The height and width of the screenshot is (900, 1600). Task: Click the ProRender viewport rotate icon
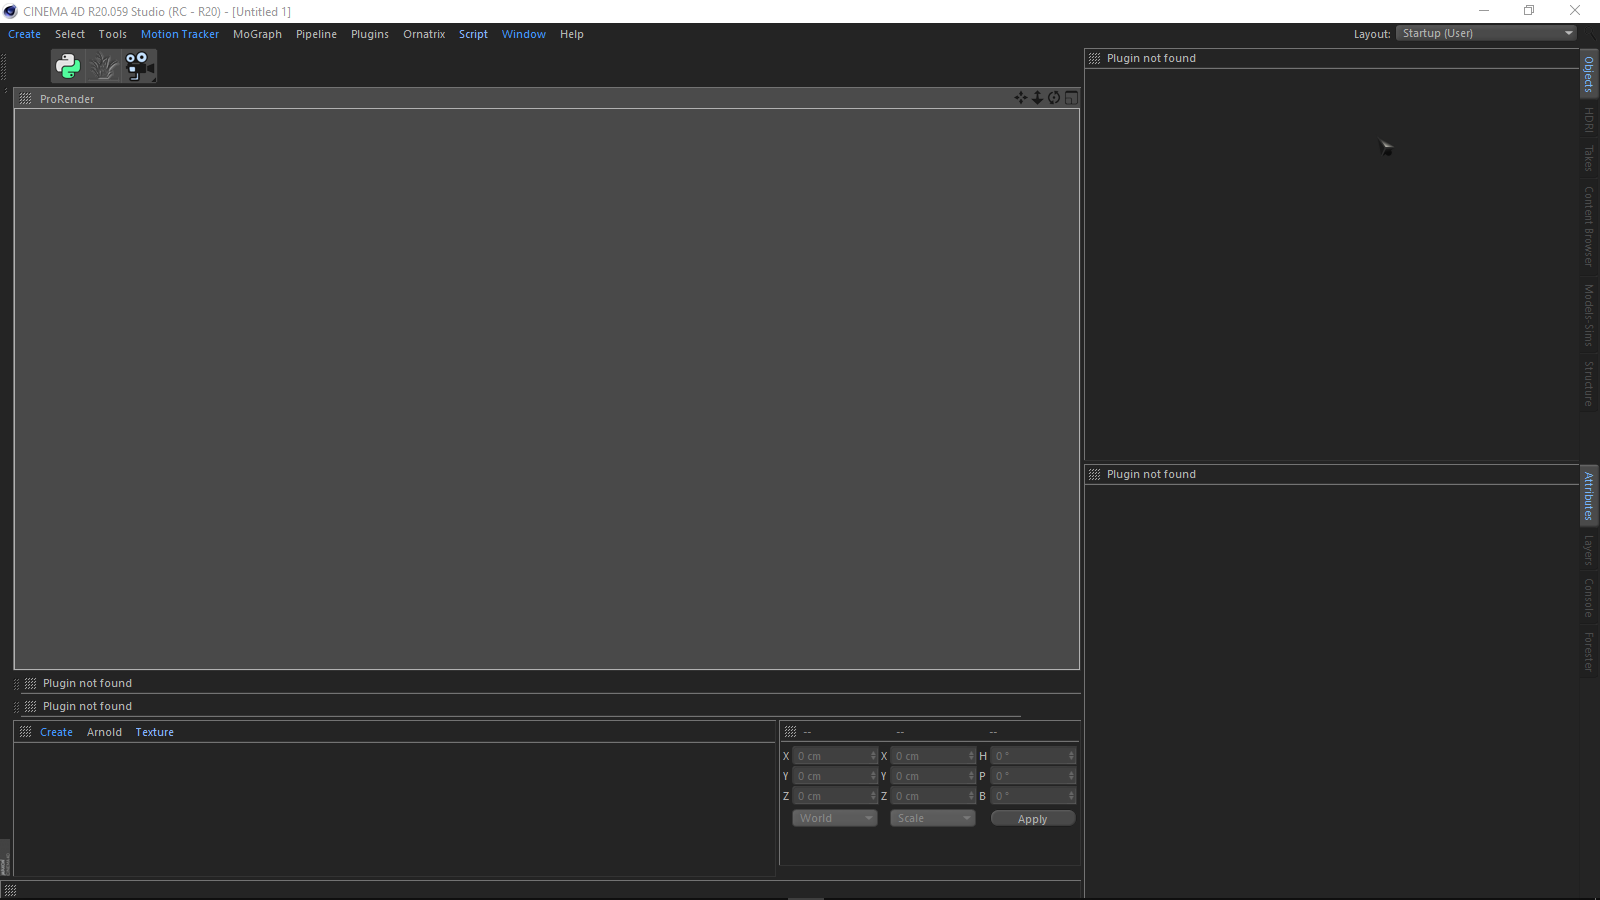pos(1054,98)
